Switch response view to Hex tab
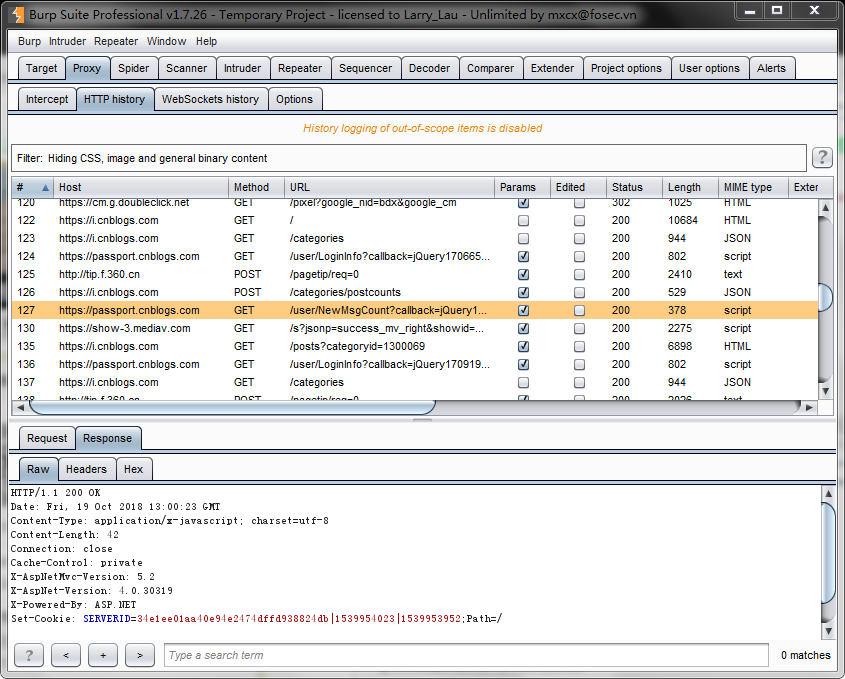Image resolution: width=845 pixels, height=679 pixels. (134, 469)
